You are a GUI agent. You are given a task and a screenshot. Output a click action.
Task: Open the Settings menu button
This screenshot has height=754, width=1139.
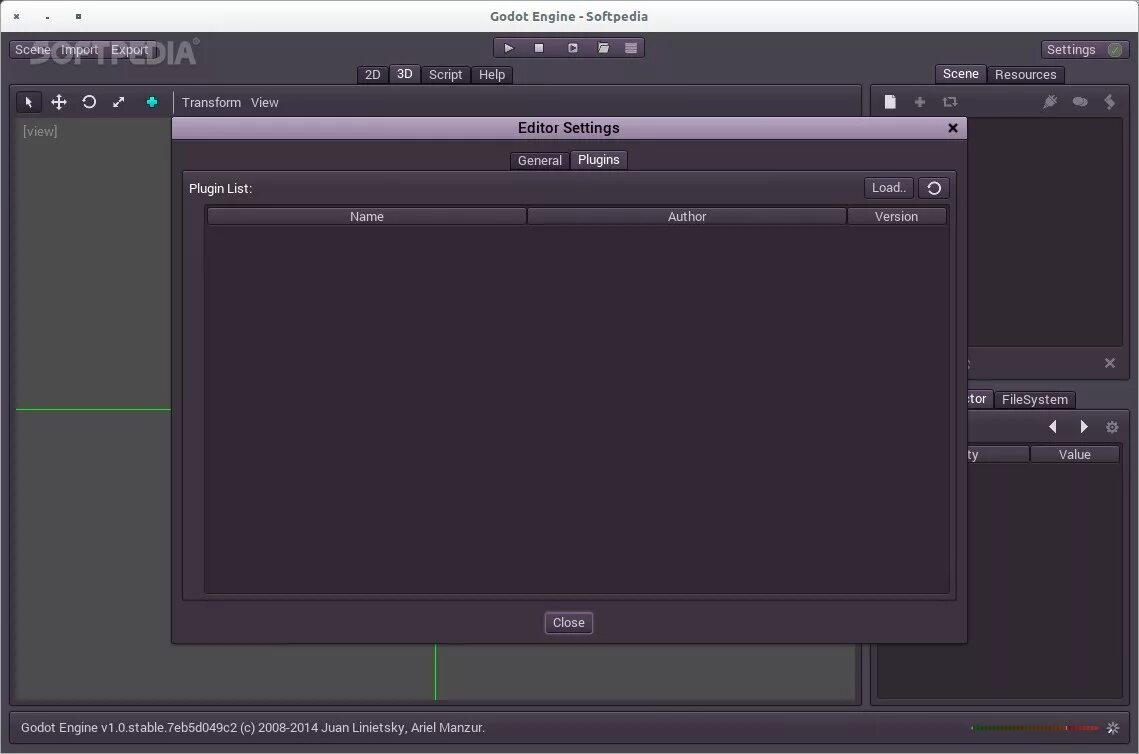click(1085, 49)
